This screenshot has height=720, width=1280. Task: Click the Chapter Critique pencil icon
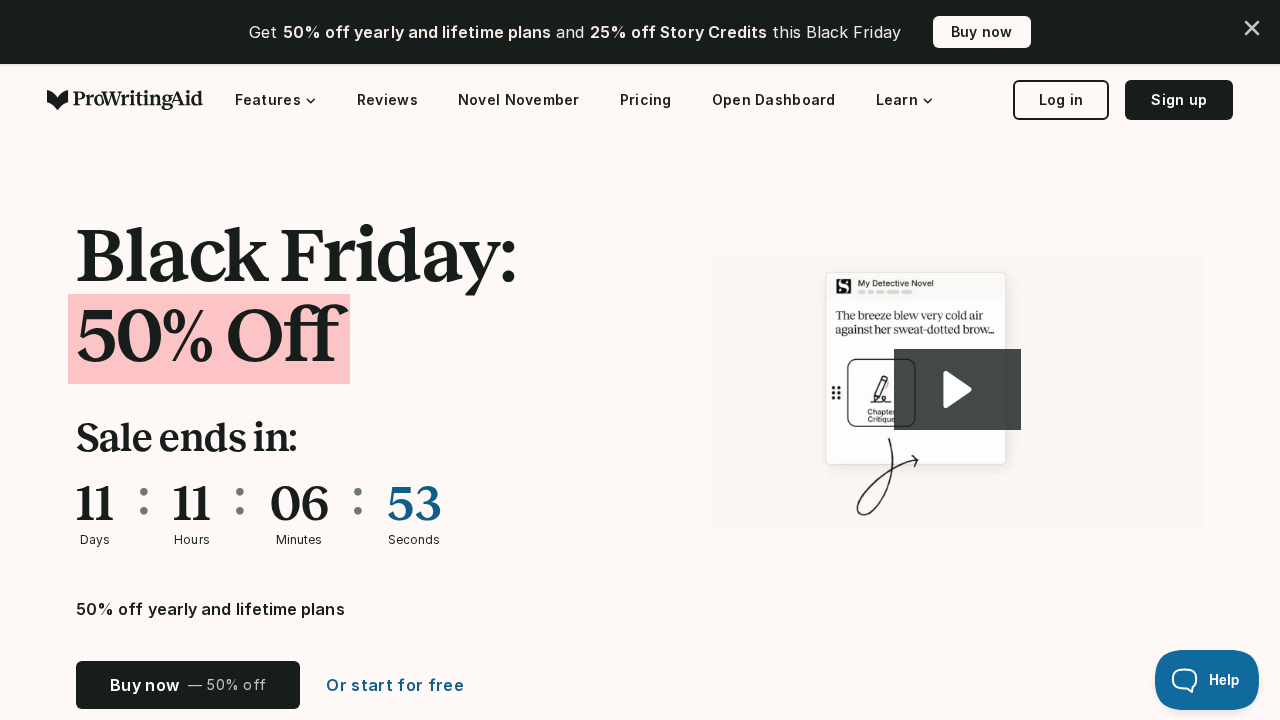[880, 388]
